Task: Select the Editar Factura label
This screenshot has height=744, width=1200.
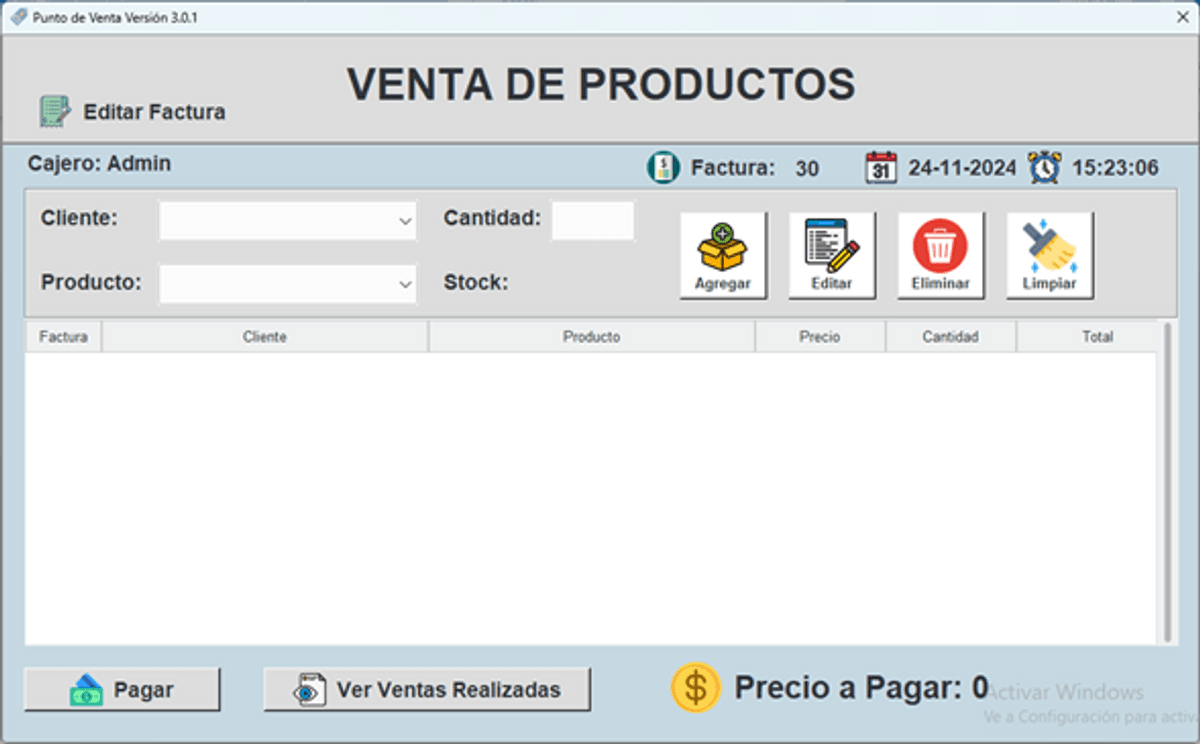Action: coord(154,112)
